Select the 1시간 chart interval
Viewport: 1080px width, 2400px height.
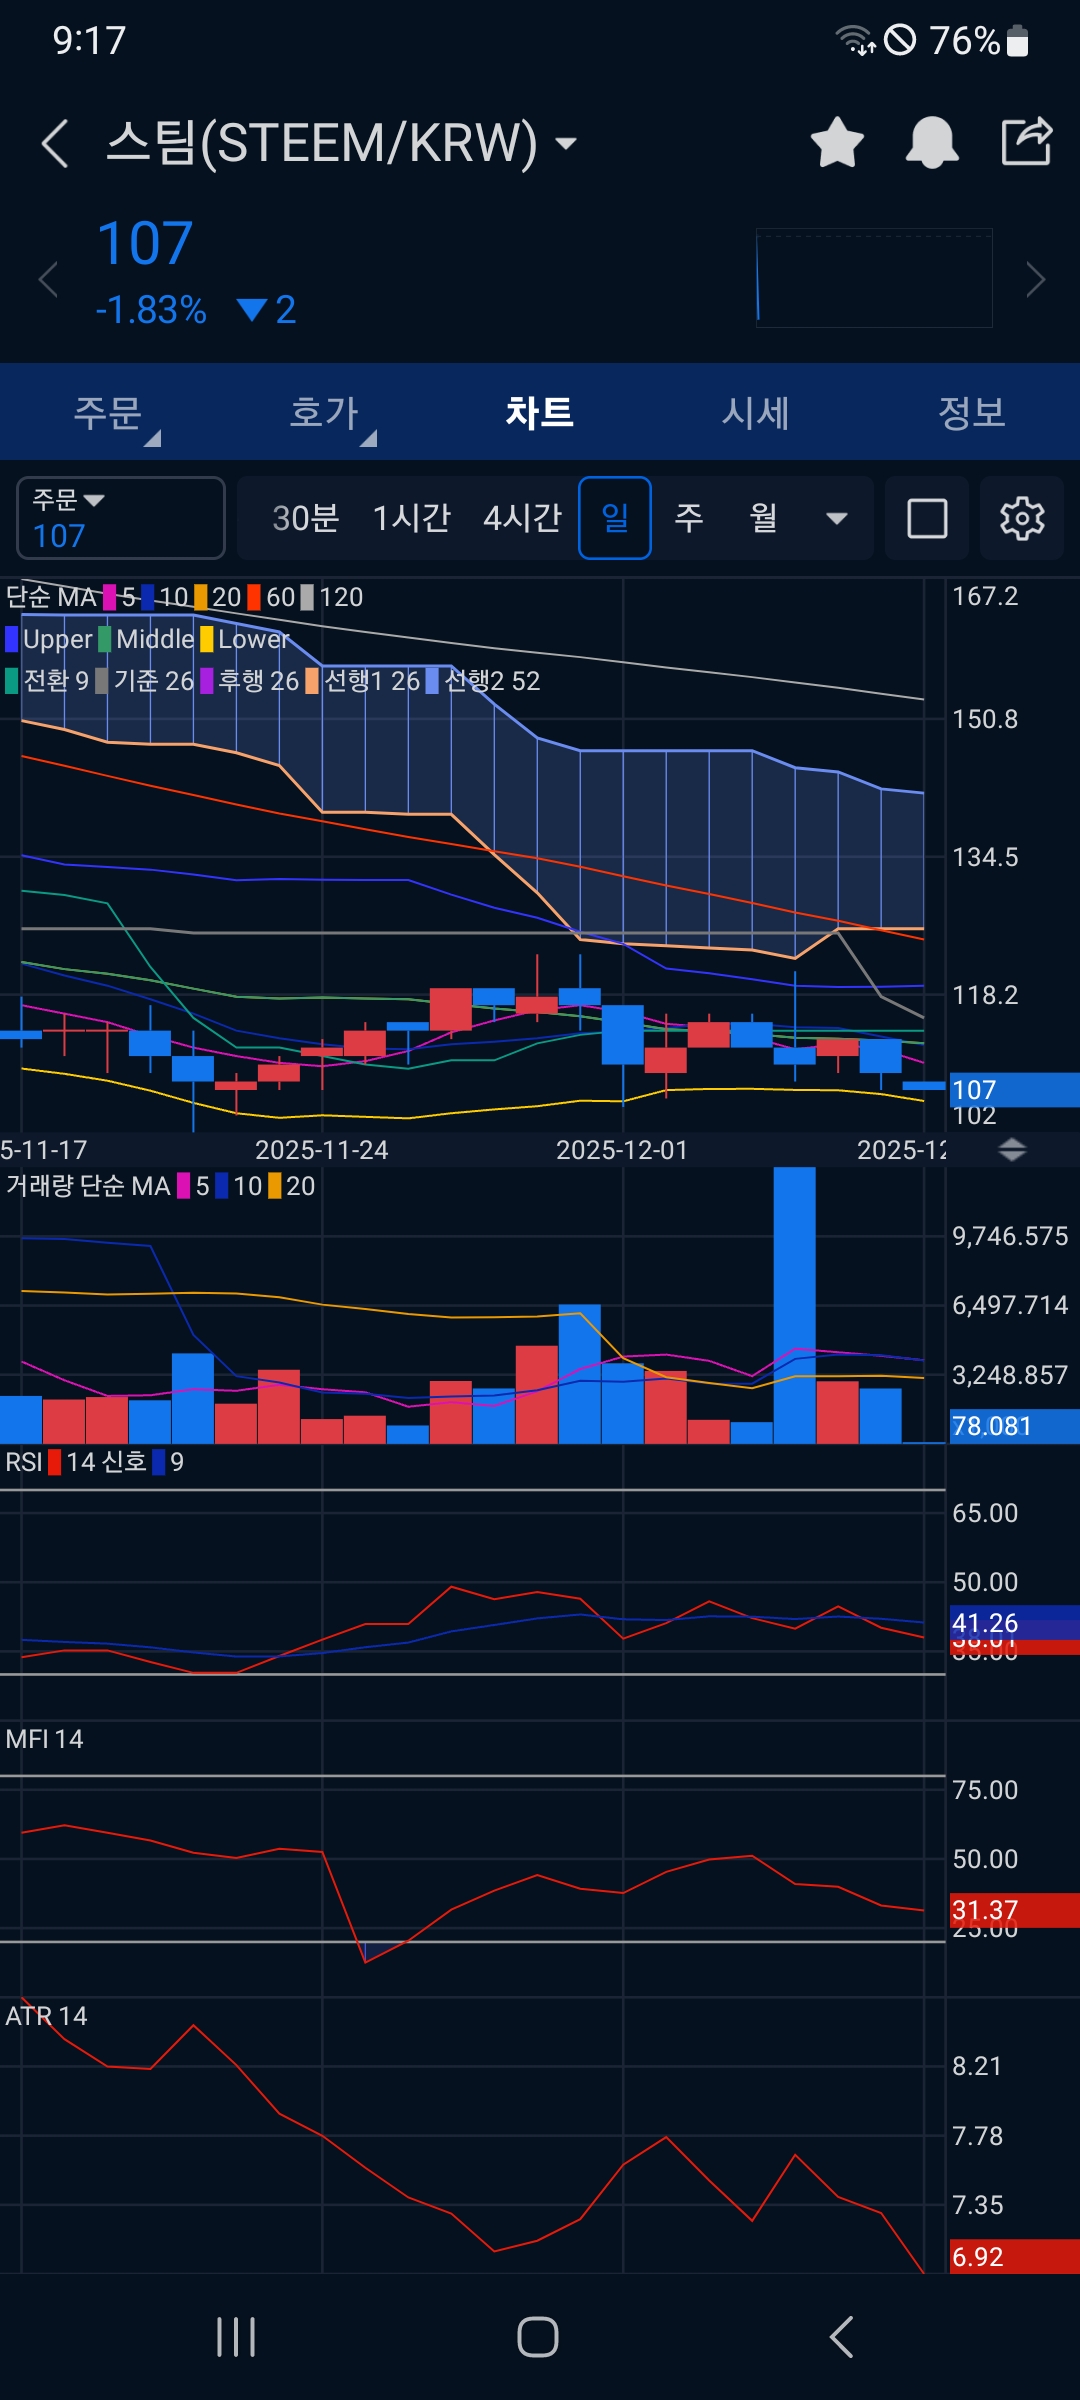click(x=412, y=518)
